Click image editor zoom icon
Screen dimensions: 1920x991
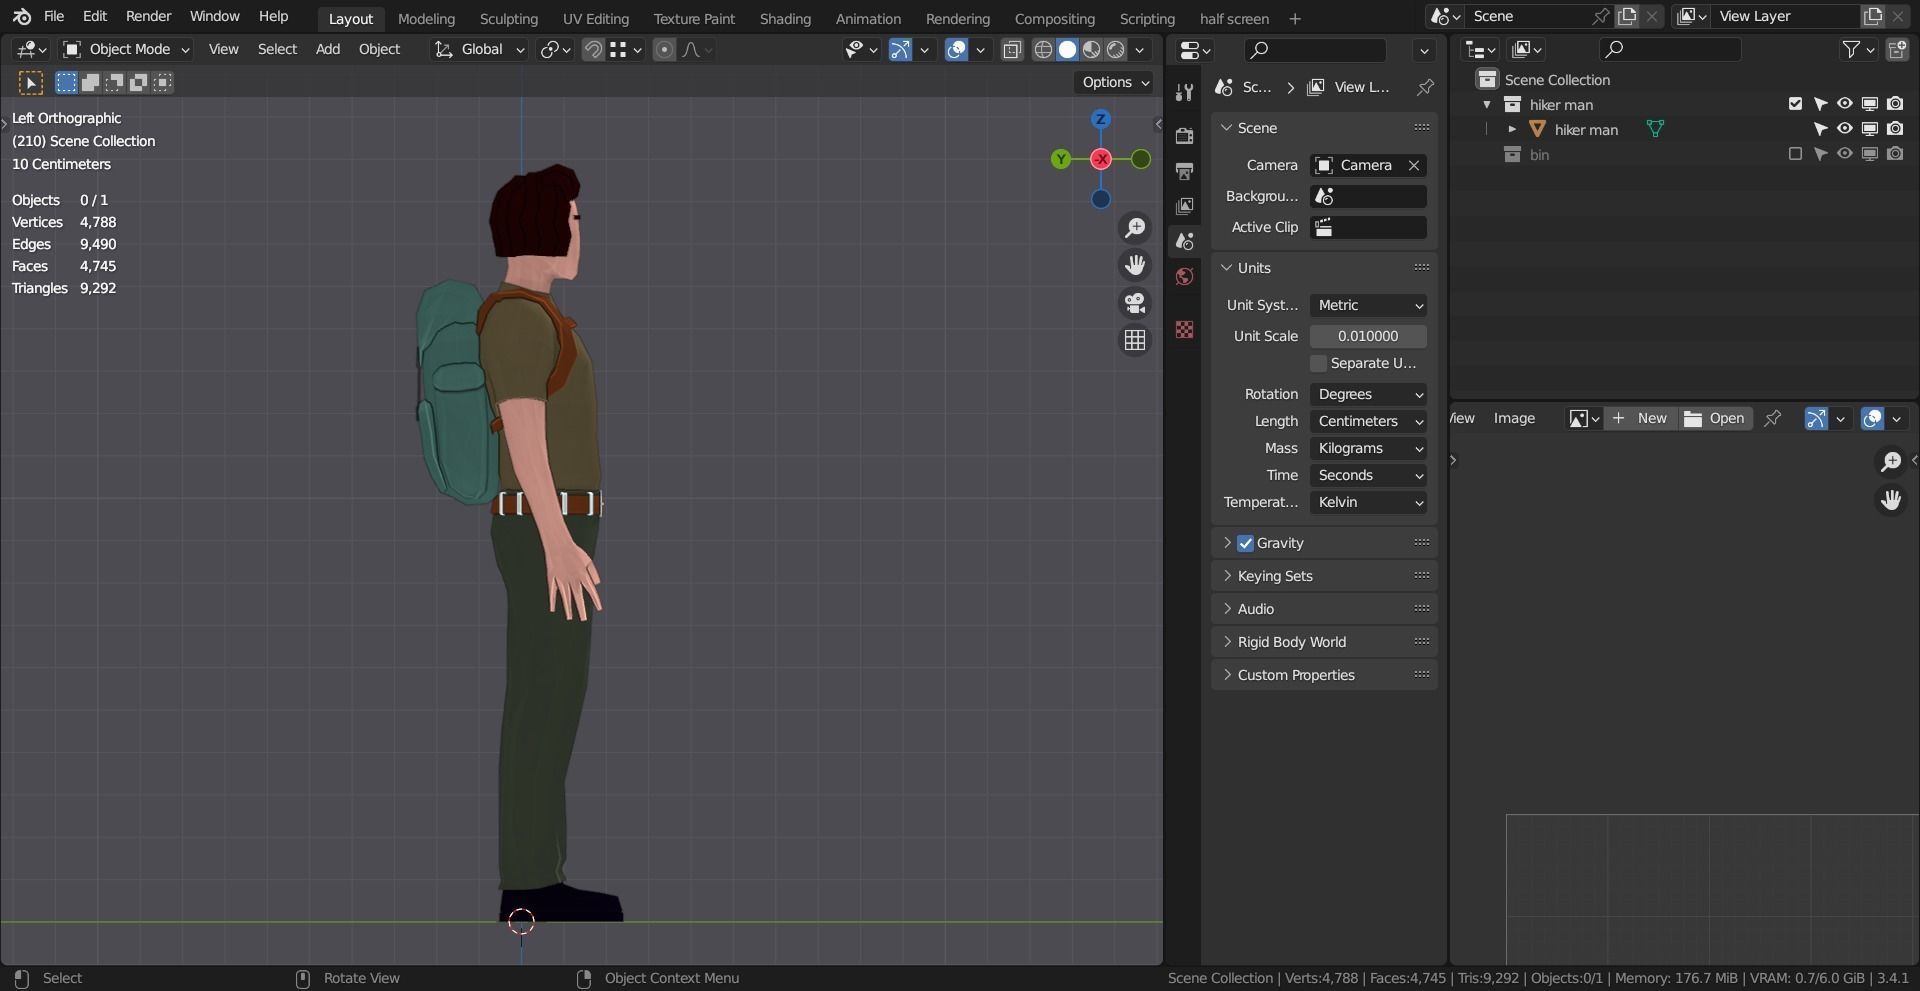point(1890,461)
